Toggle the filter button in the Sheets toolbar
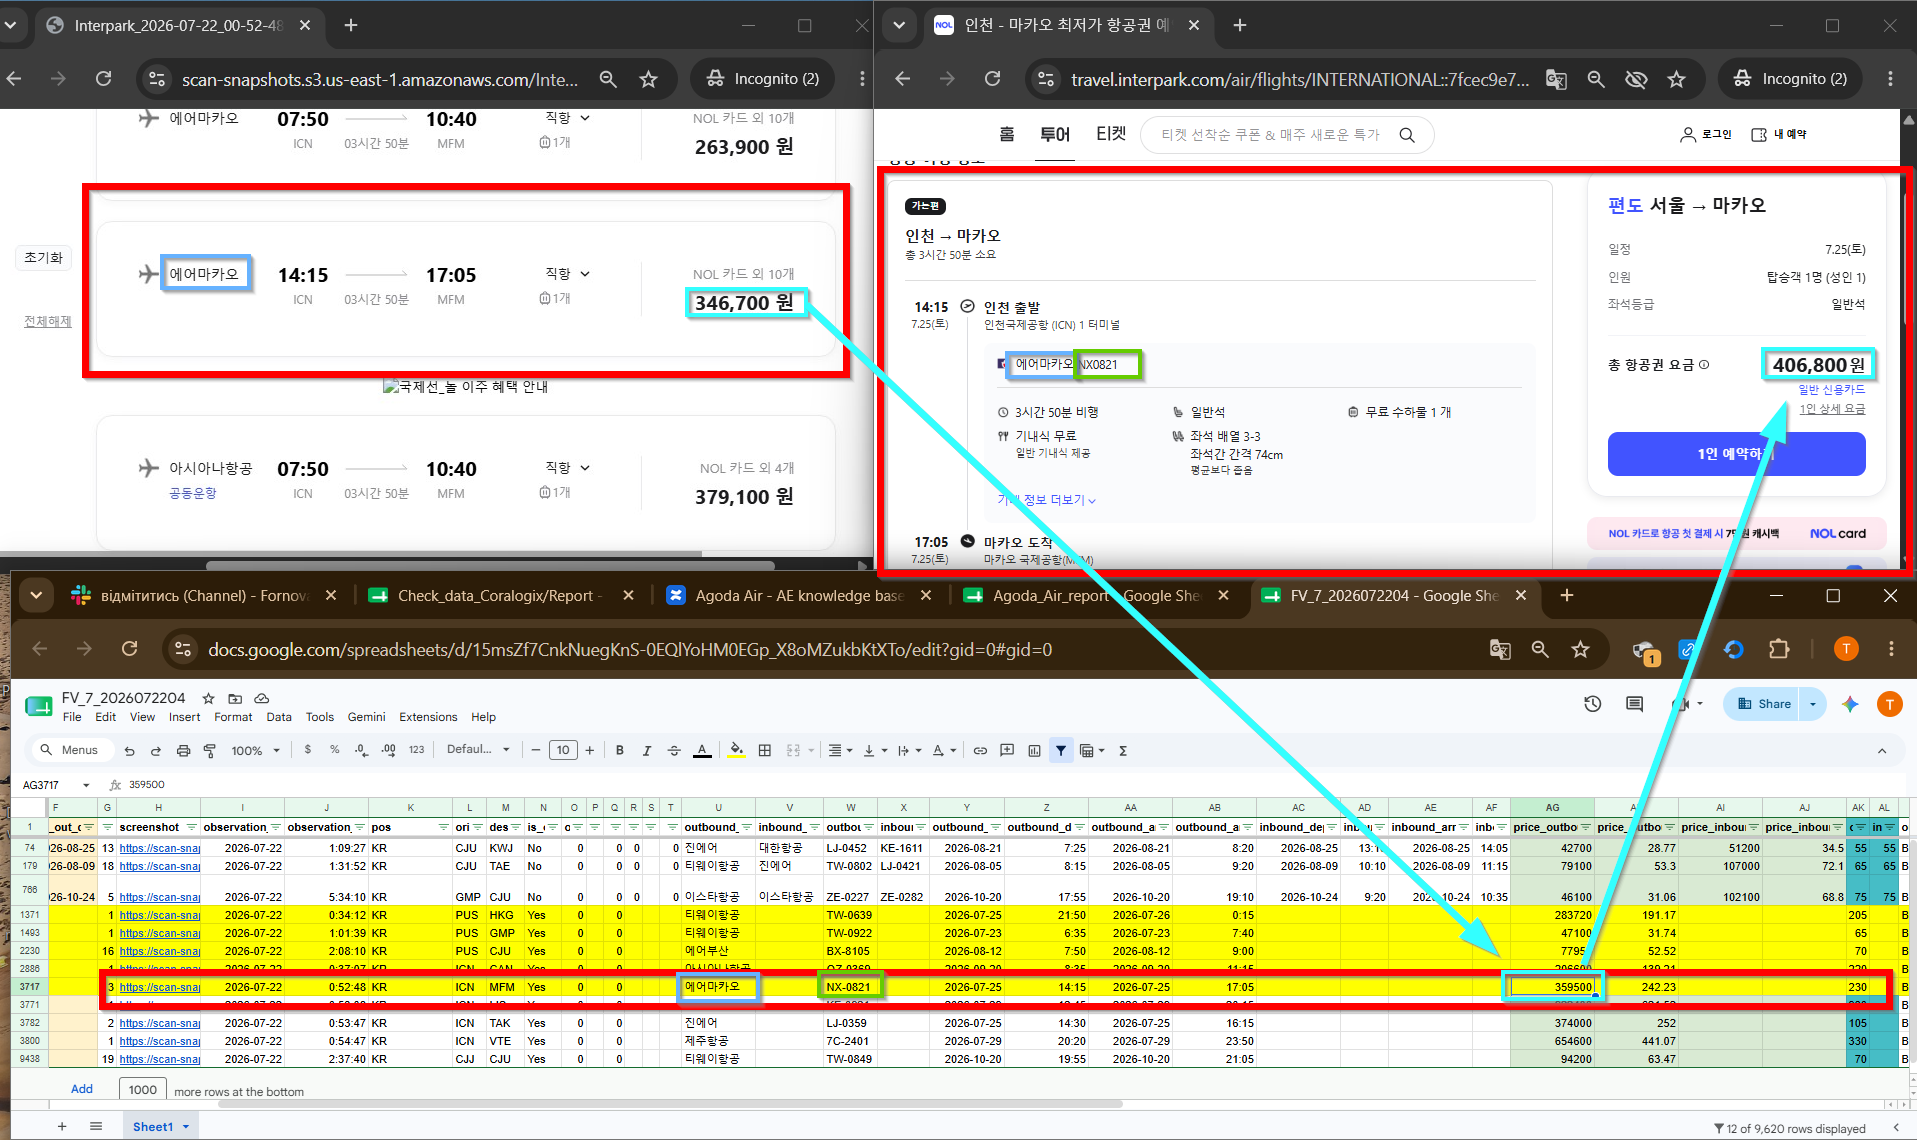Viewport: 1917px width, 1140px height. 1061,750
